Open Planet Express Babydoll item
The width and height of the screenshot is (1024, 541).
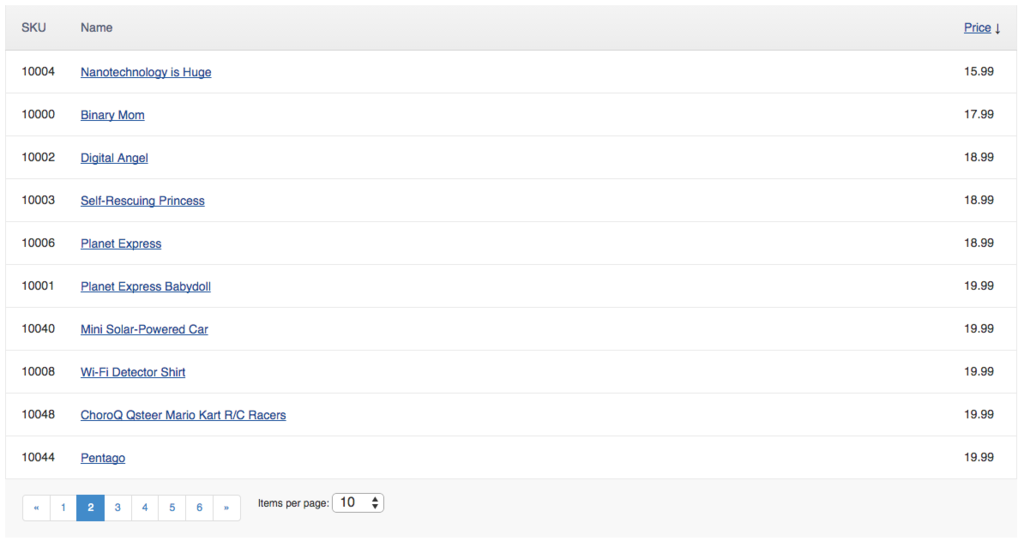click(145, 287)
